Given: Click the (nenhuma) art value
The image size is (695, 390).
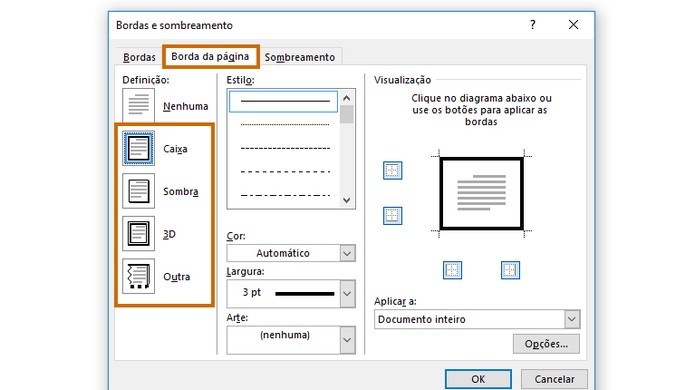Looking at the screenshot, I should [x=285, y=335].
